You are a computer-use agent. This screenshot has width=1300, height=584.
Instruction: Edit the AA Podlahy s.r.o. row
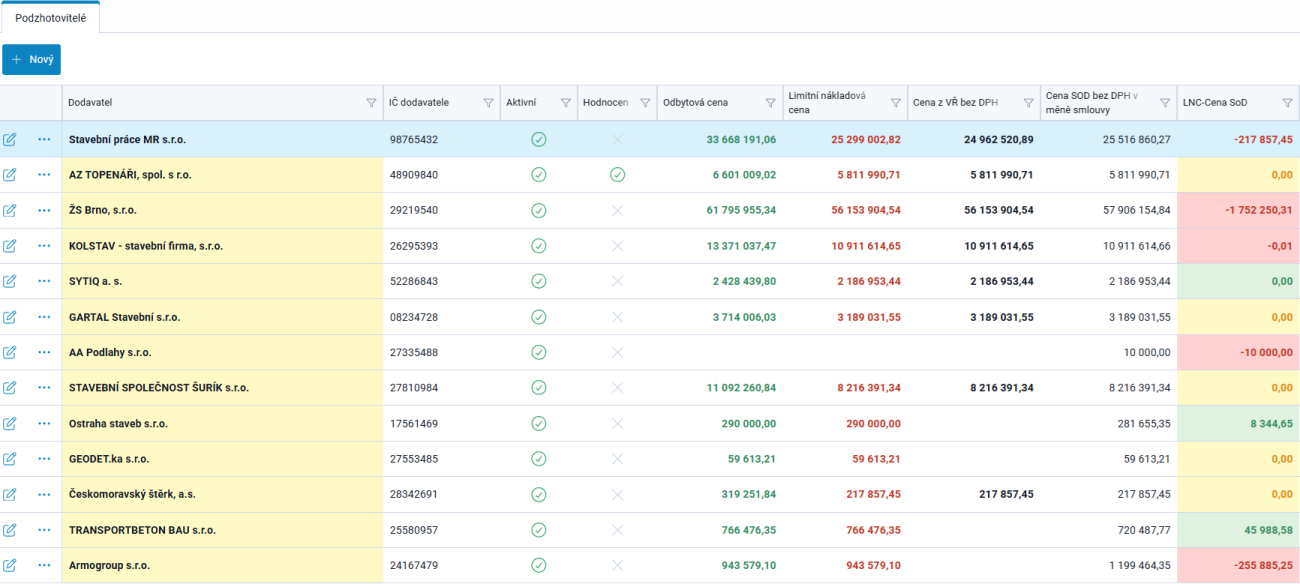click(10, 352)
